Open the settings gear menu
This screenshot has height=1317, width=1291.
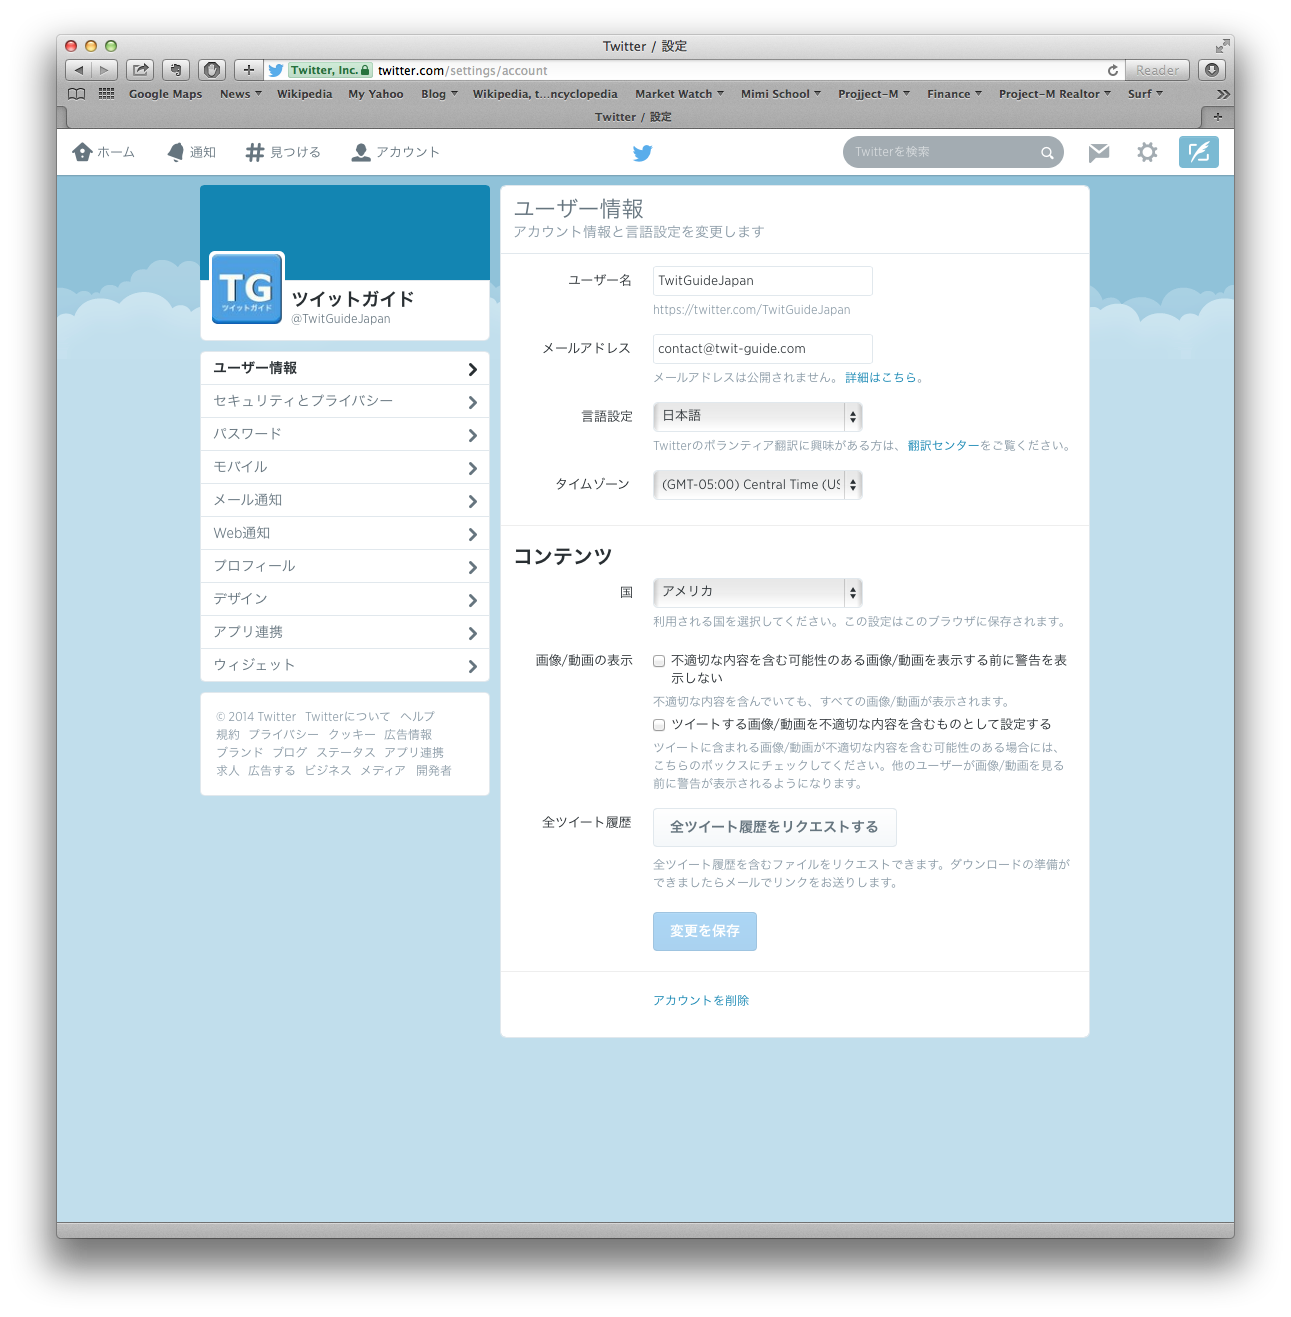(1147, 152)
